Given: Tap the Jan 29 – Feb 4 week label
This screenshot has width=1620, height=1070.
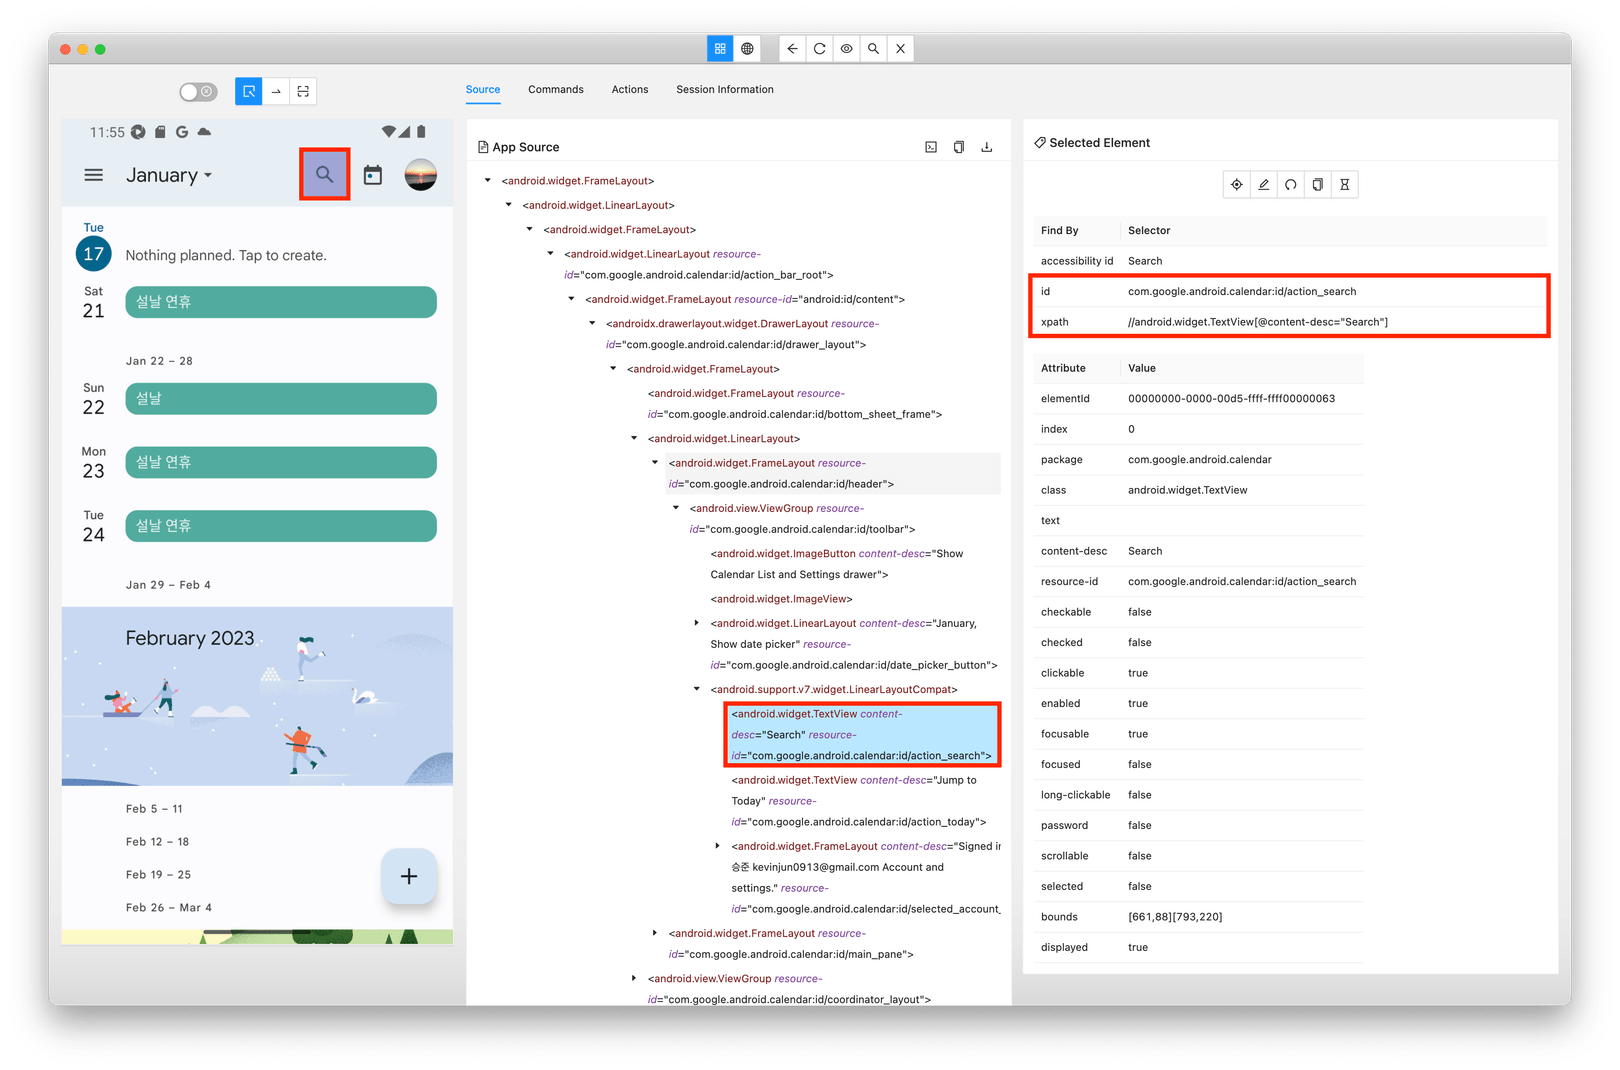Looking at the screenshot, I should [168, 585].
